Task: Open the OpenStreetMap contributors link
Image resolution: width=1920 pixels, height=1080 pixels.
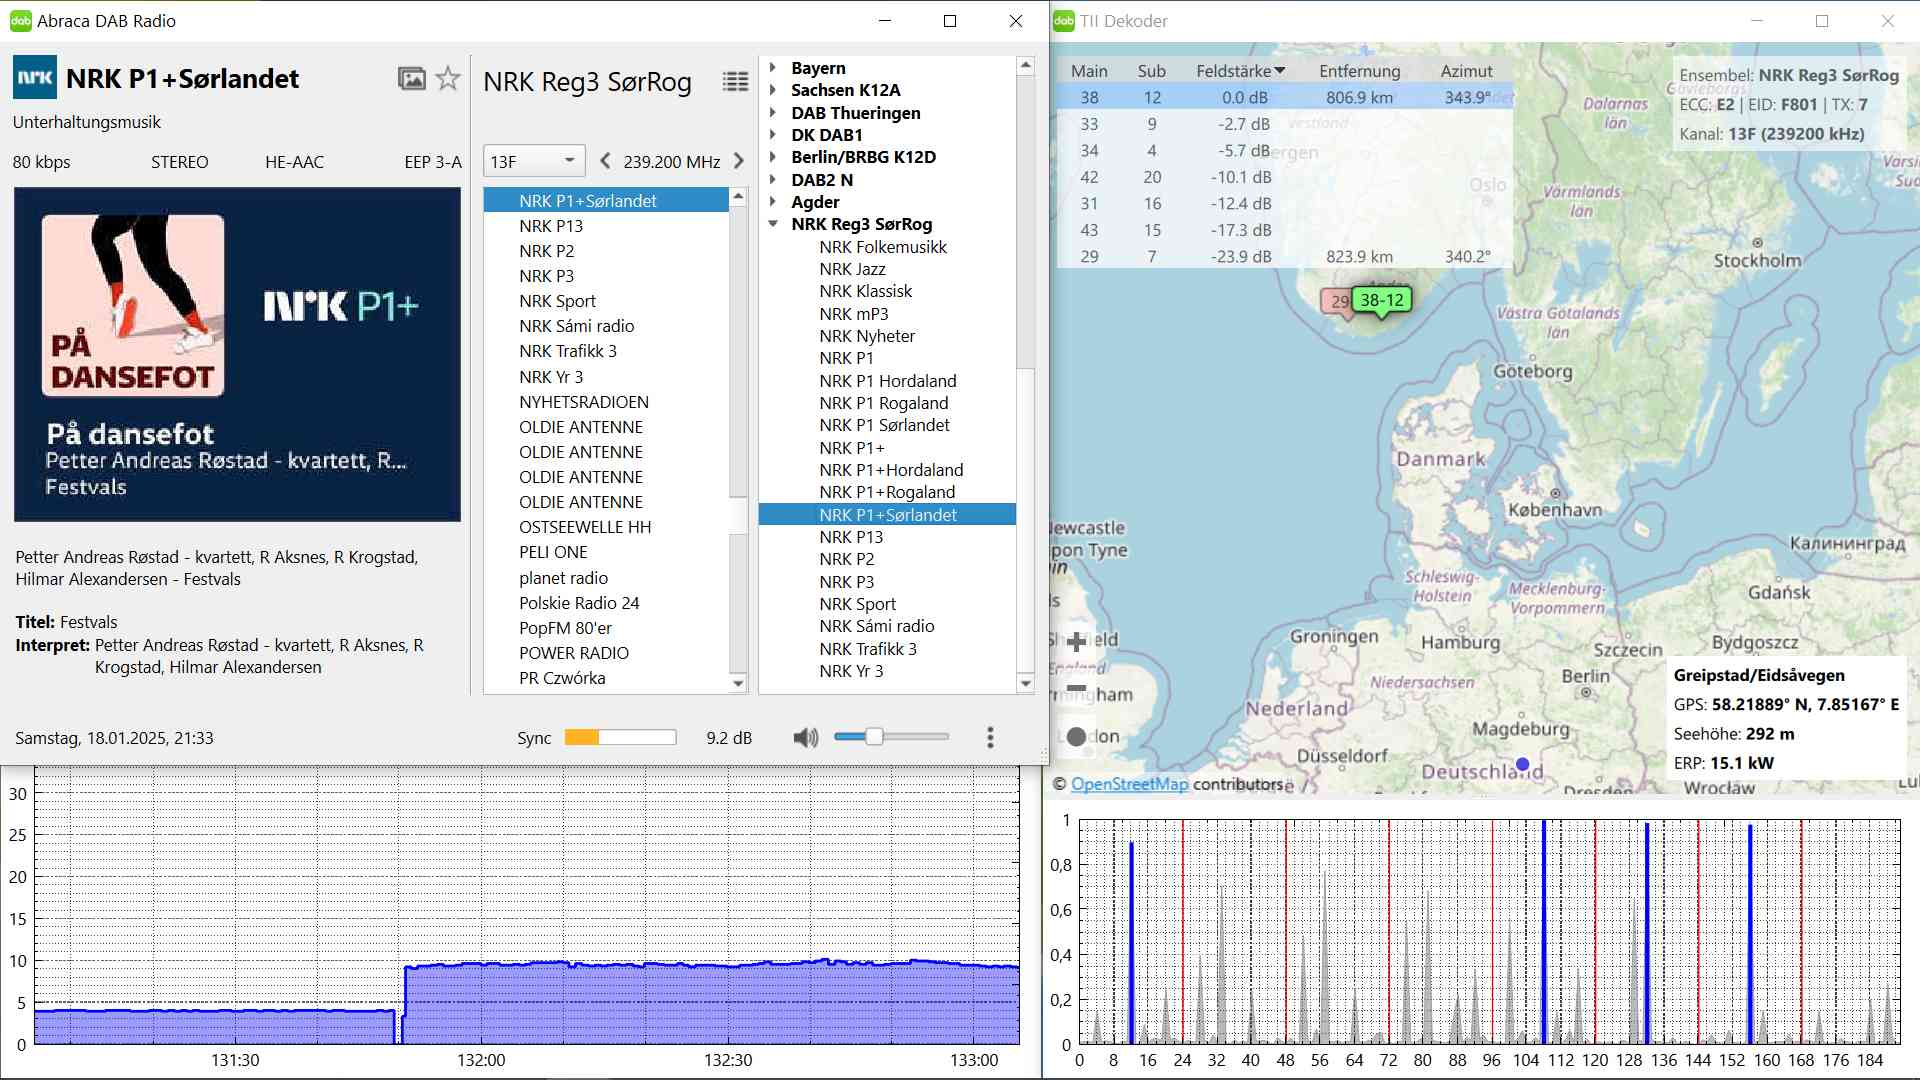Action: 1129,784
